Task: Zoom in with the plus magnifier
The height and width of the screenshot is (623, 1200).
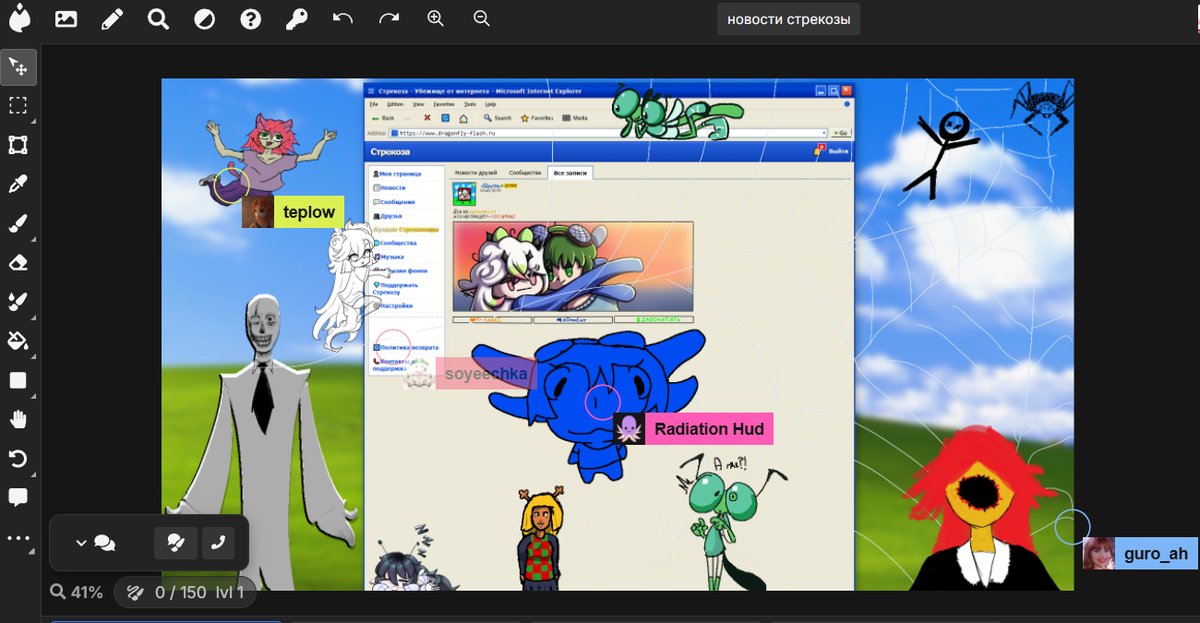Action: (x=435, y=18)
